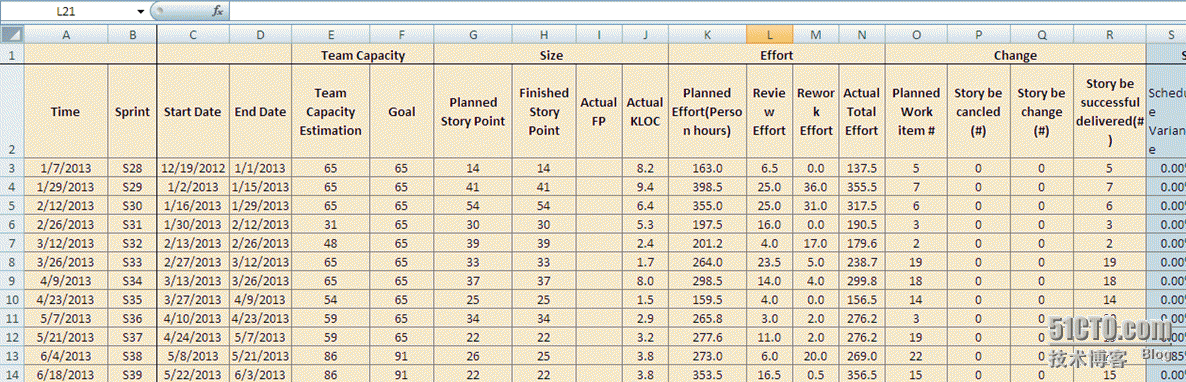The width and height of the screenshot is (1186, 382).
Task: Click the 'Story be successful delivered(#)' heading cell
Action: tap(1109, 112)
